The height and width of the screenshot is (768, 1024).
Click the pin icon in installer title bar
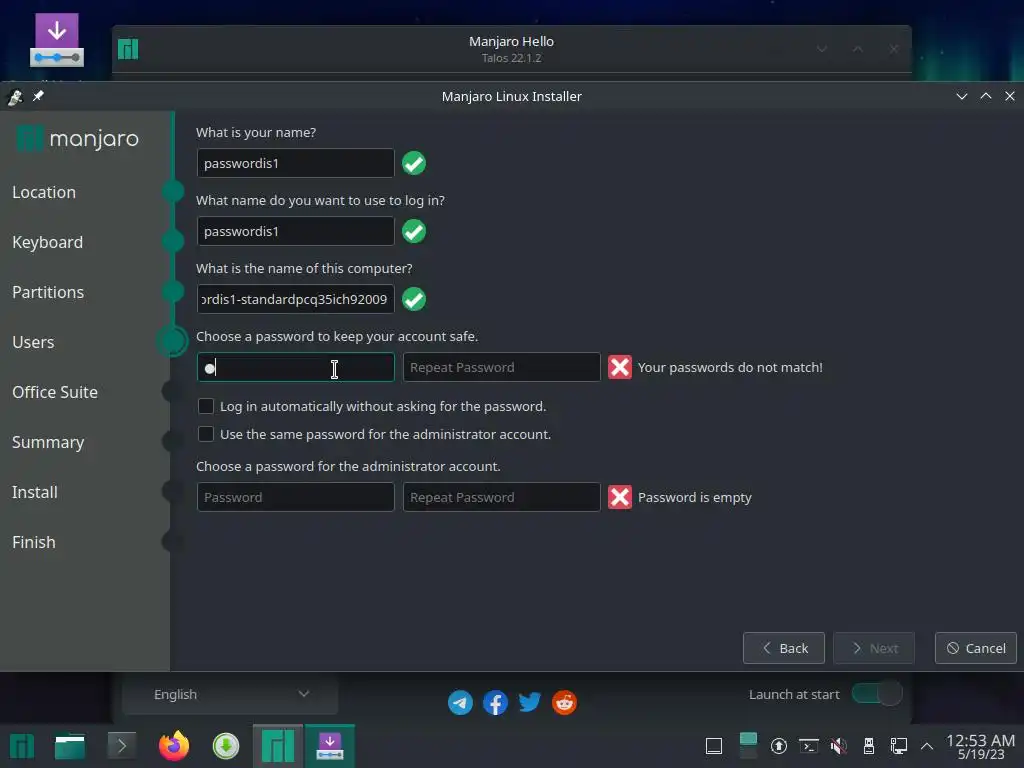point(38,96)
